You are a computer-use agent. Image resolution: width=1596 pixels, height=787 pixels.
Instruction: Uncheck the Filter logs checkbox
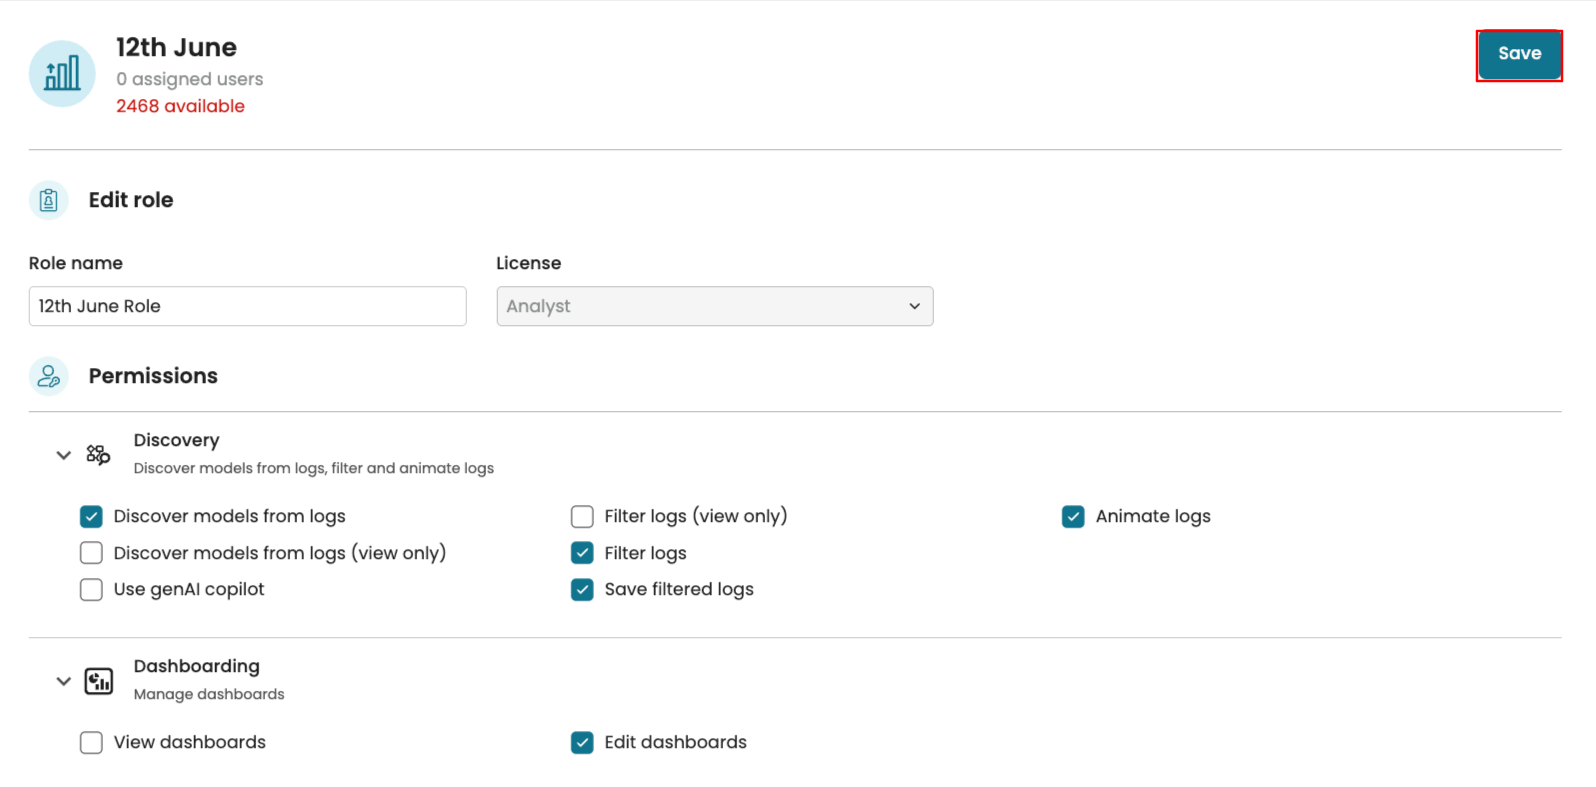point(582,553)
